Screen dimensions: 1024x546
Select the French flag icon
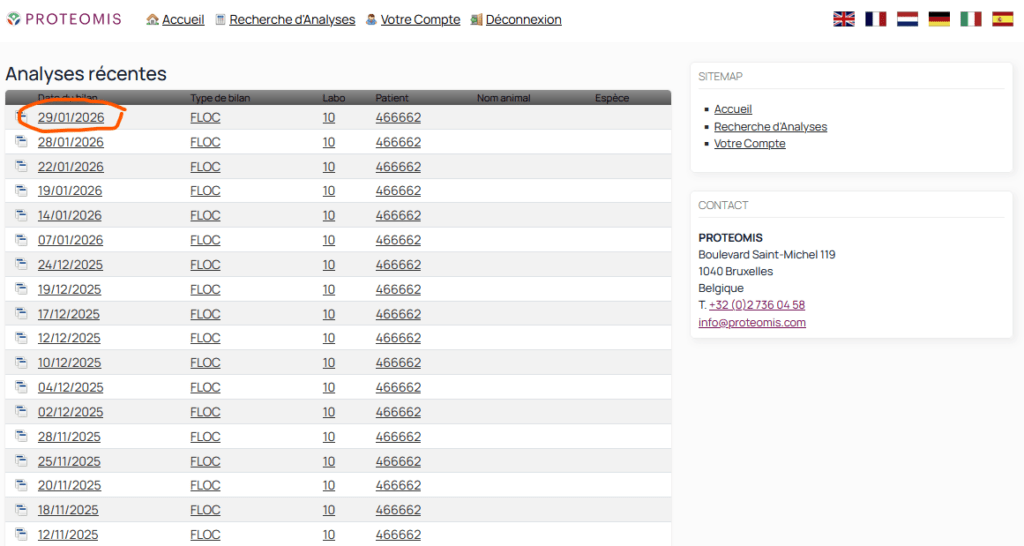pyautogui.click(x=876, y=19)
